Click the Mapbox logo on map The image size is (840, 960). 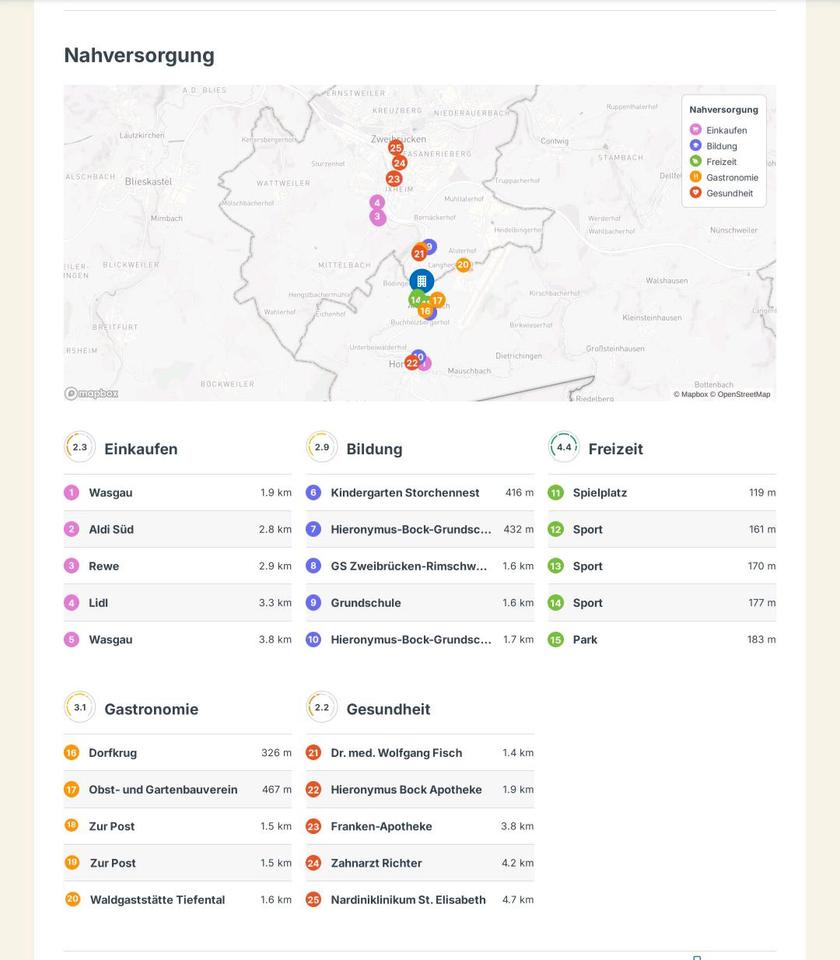[91, 393]
